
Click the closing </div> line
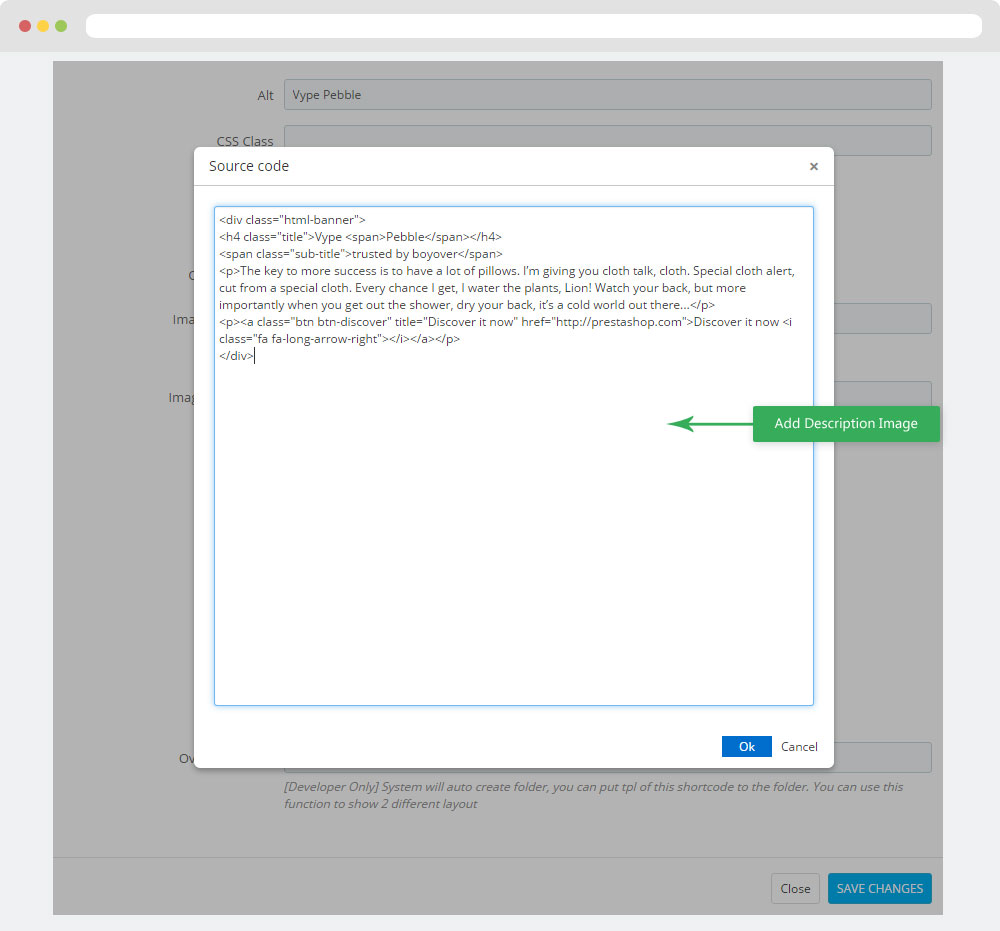[x=236, y=356]
